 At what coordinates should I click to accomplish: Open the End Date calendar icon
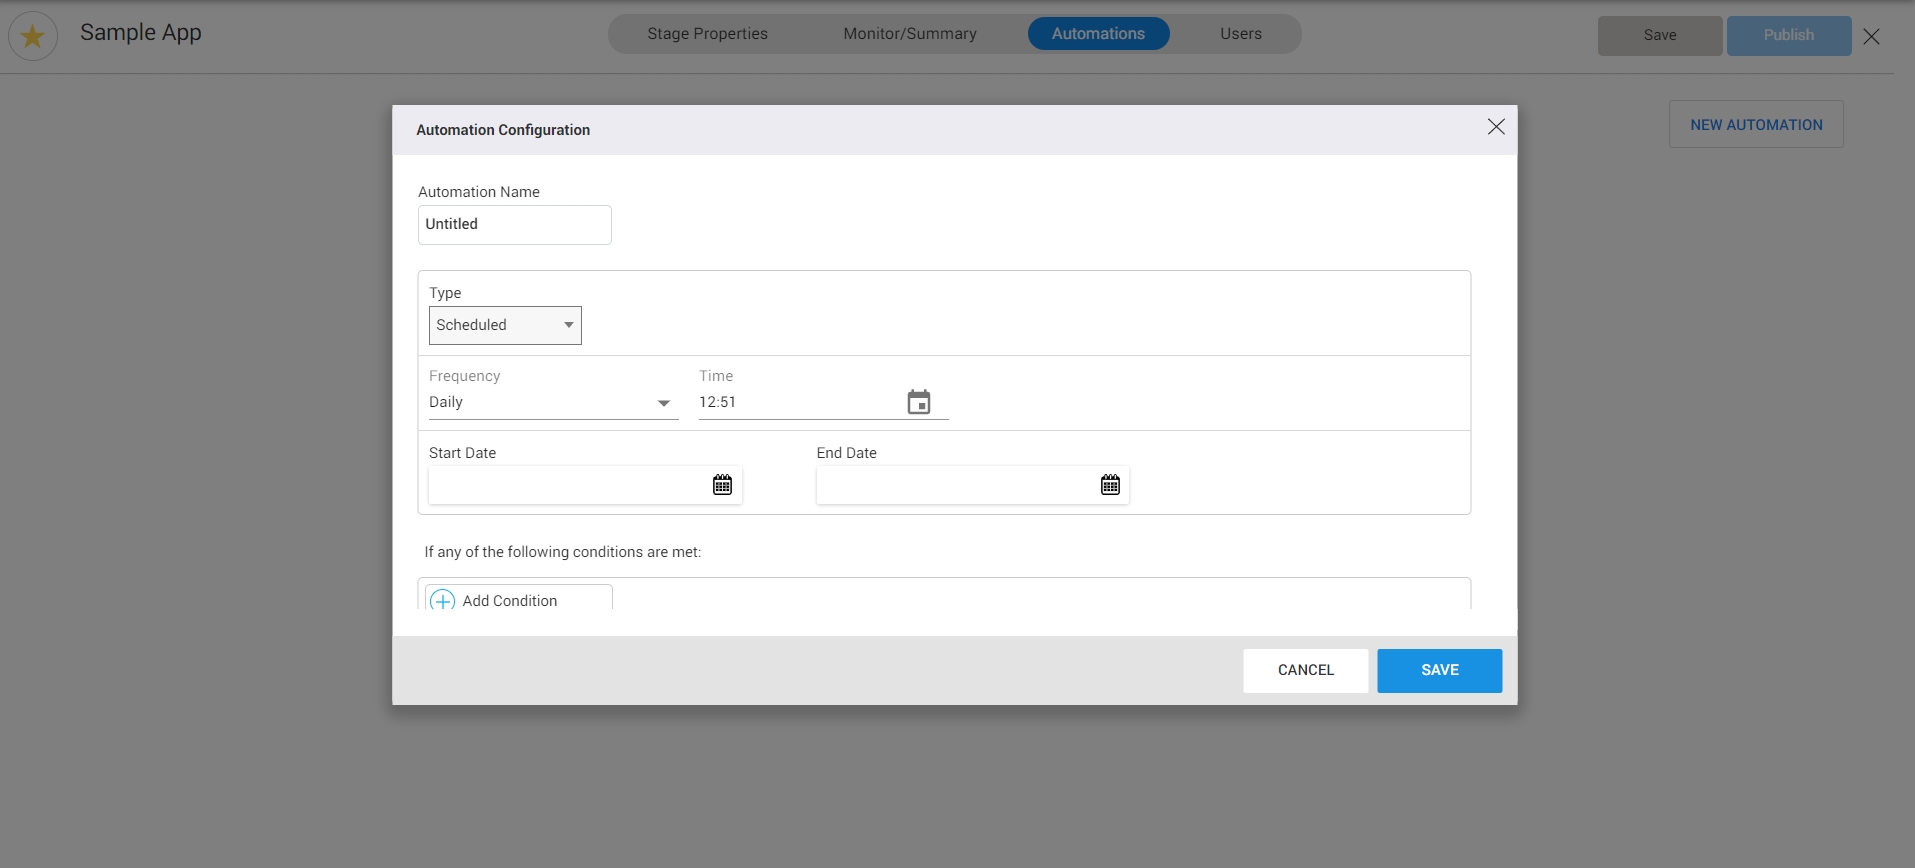1110,485
